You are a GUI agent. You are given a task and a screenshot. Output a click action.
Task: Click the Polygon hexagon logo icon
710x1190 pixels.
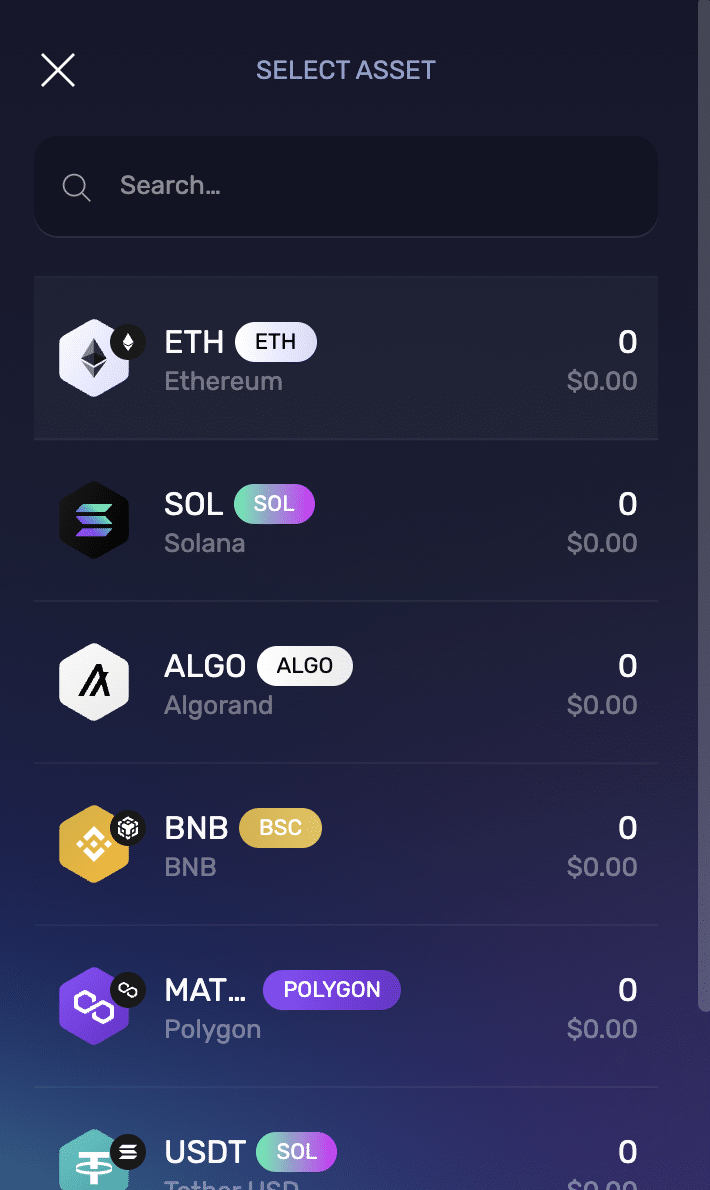pyautogui.click(x=92, y=1007)
